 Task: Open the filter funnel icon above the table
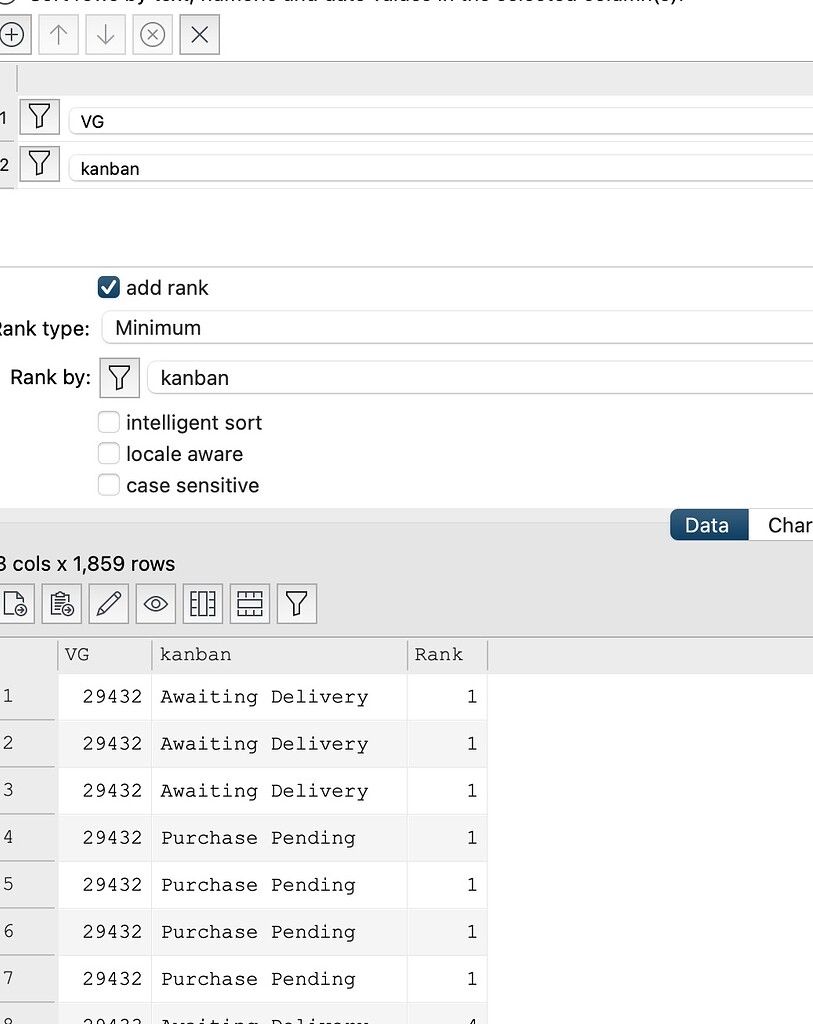[x=296, y=603]
